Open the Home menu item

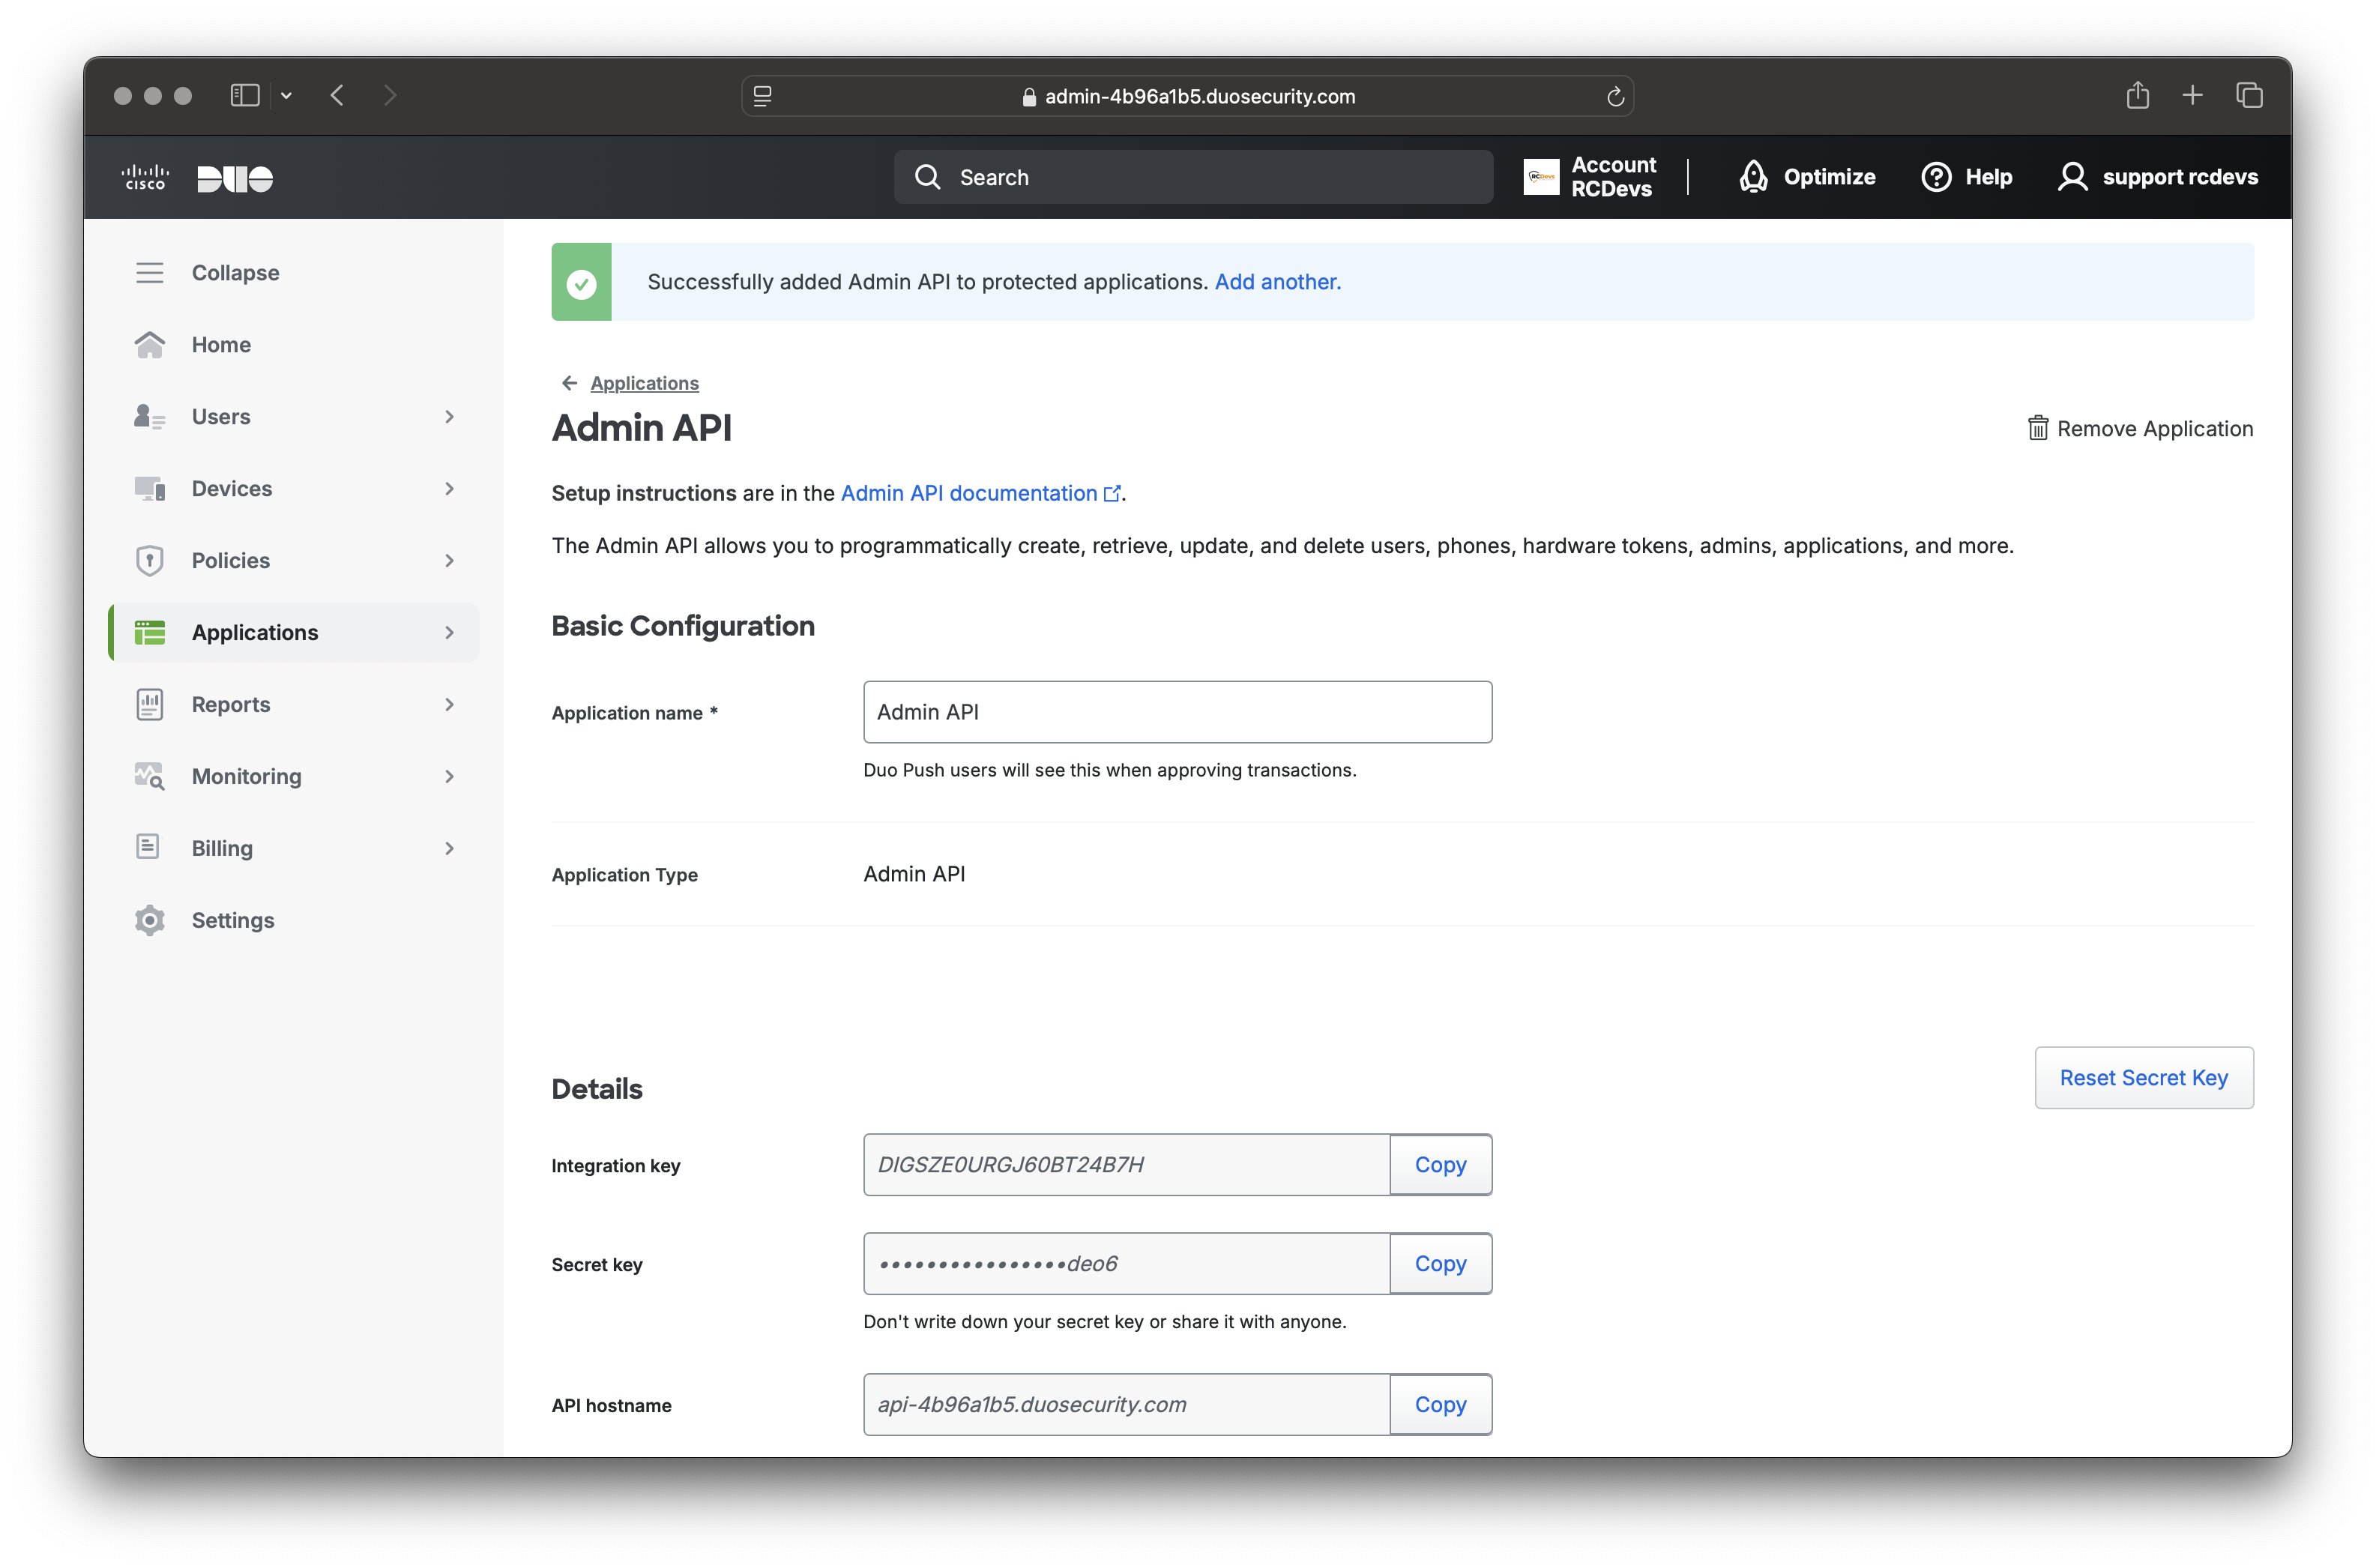tap(221, 345)
